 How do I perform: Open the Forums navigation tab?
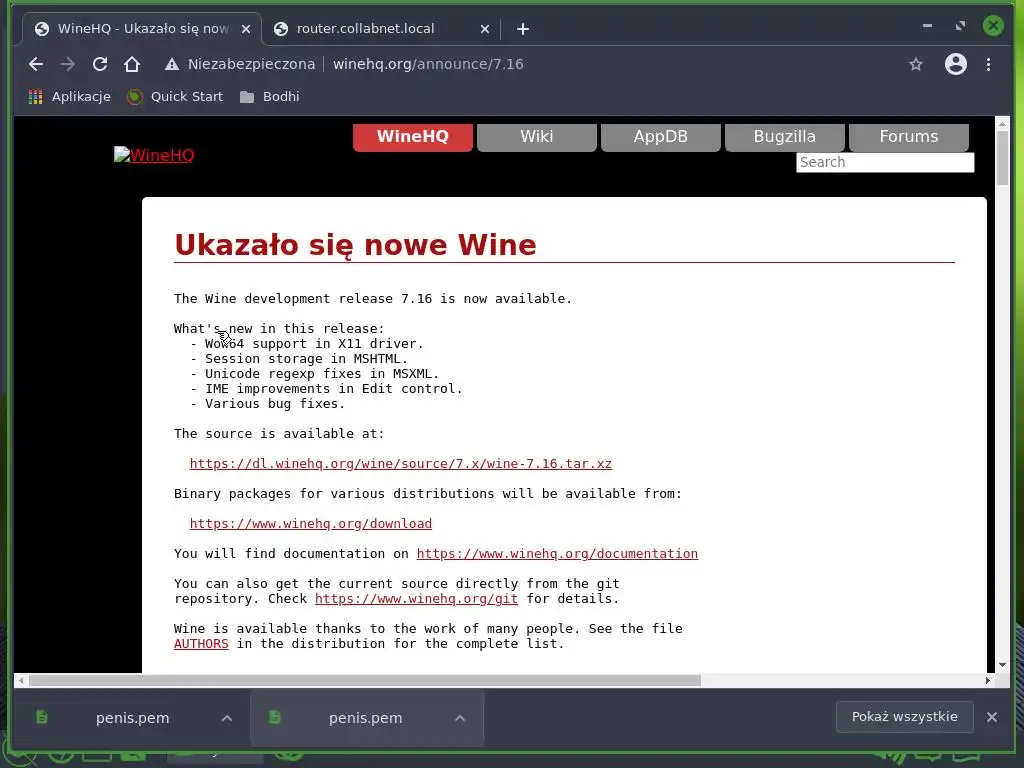coord(908,137)
